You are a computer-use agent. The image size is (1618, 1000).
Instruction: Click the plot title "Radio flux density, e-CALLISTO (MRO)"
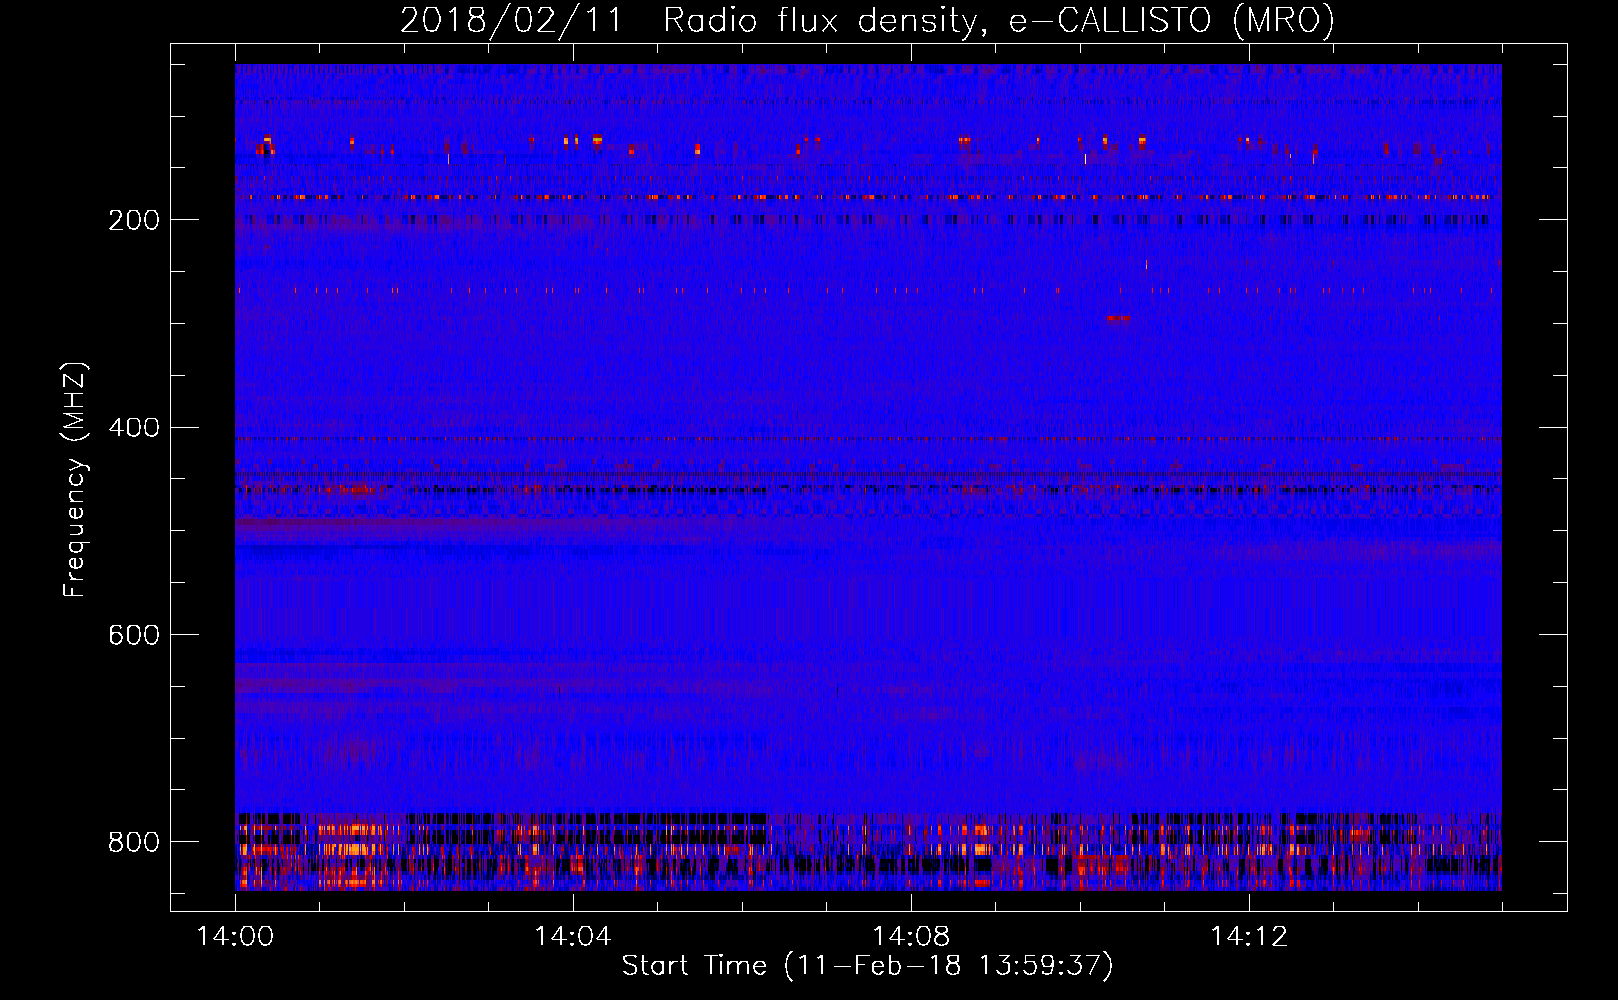pos(999,20)
